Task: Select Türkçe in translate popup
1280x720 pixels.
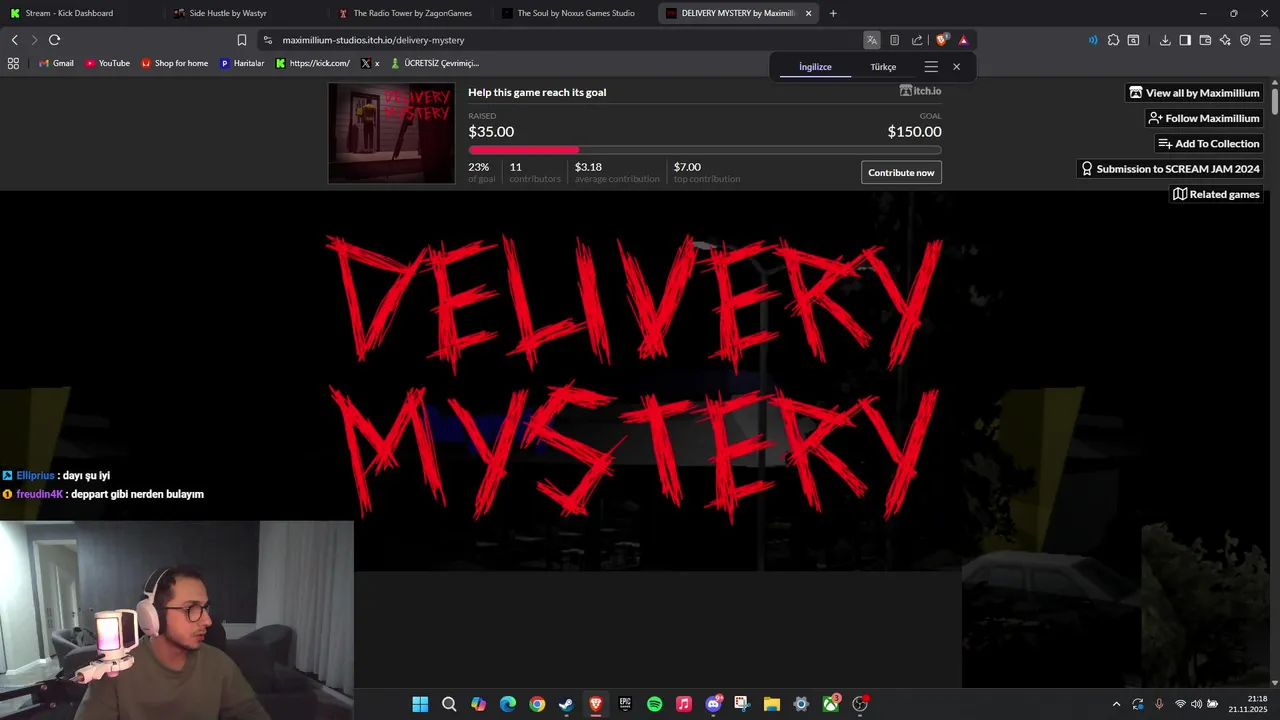Action: tap(883, 67)
